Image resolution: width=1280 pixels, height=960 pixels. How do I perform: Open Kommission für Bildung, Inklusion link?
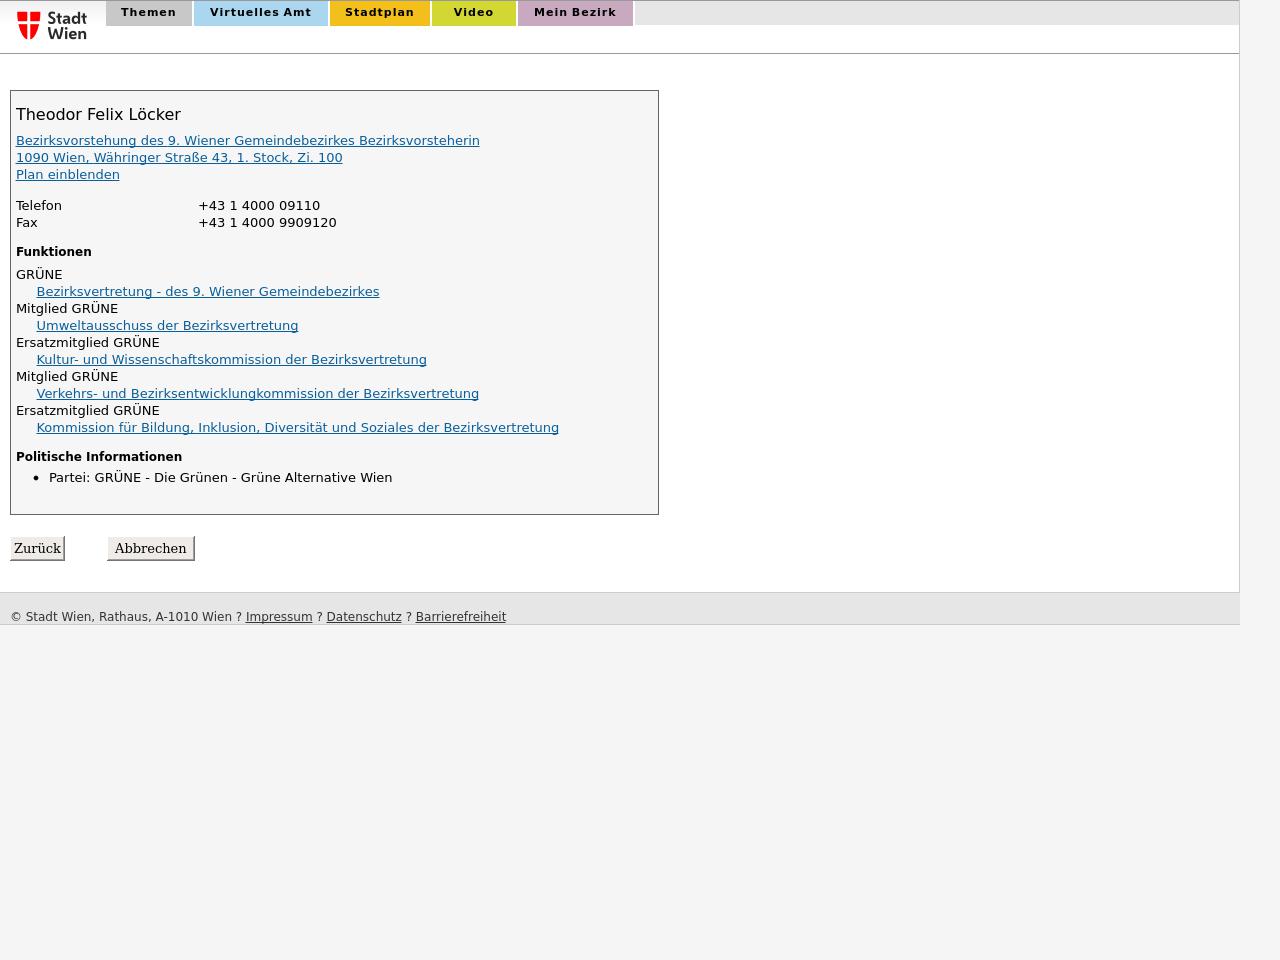[297, 428]
